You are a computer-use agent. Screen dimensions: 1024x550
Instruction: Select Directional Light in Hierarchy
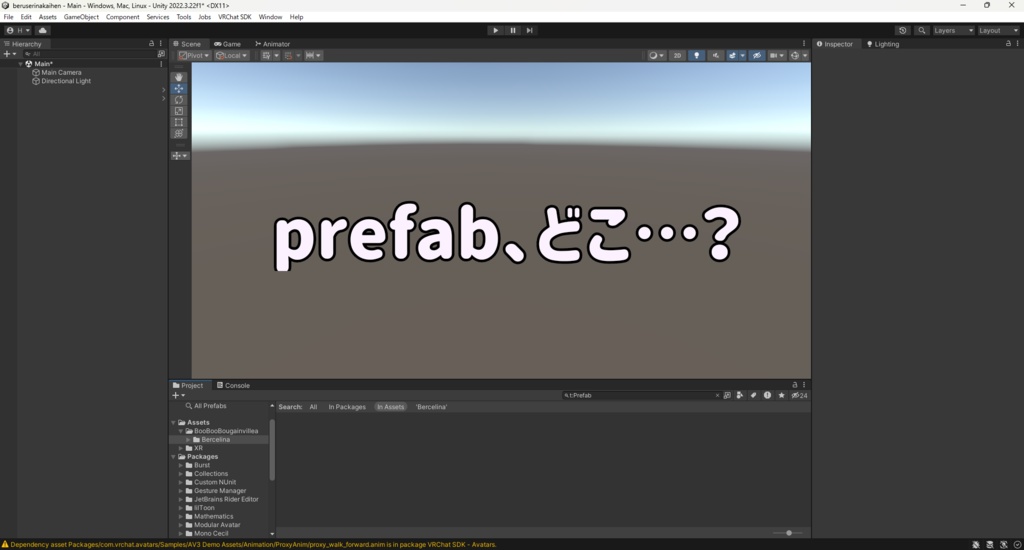(66, 81)
